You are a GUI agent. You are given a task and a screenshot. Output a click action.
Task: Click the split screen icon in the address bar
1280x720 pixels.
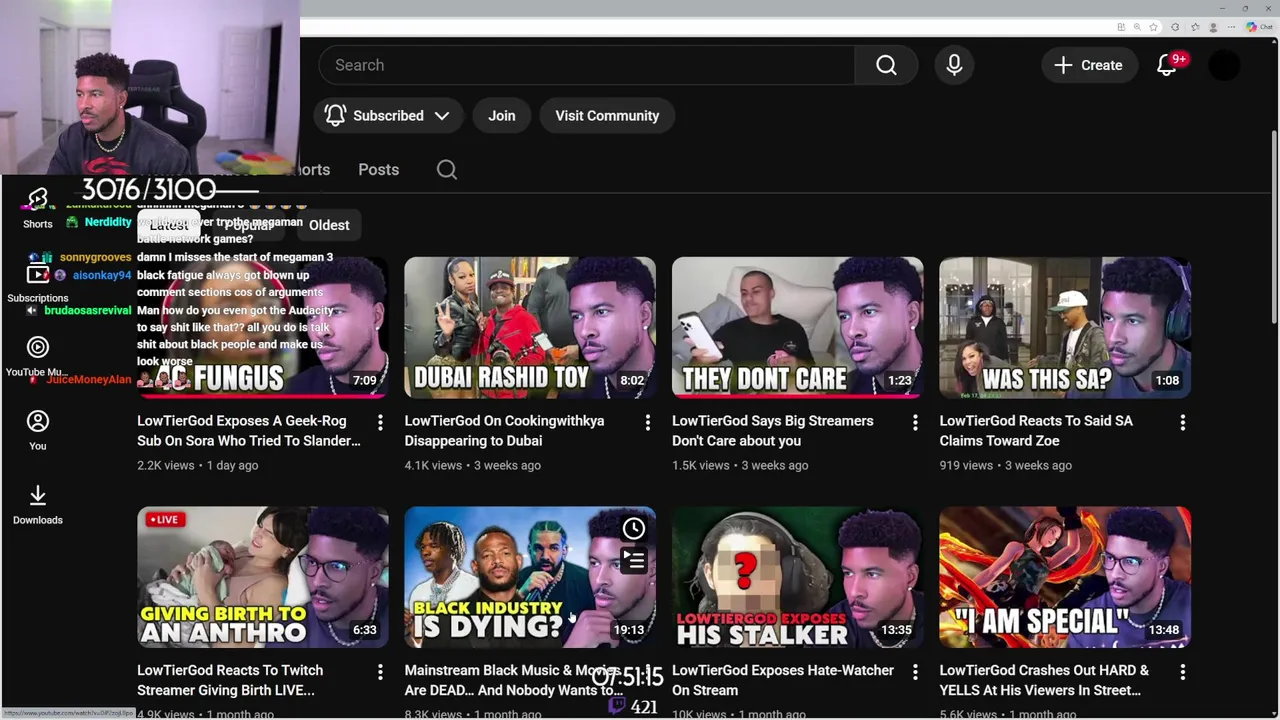(1121, 27)
